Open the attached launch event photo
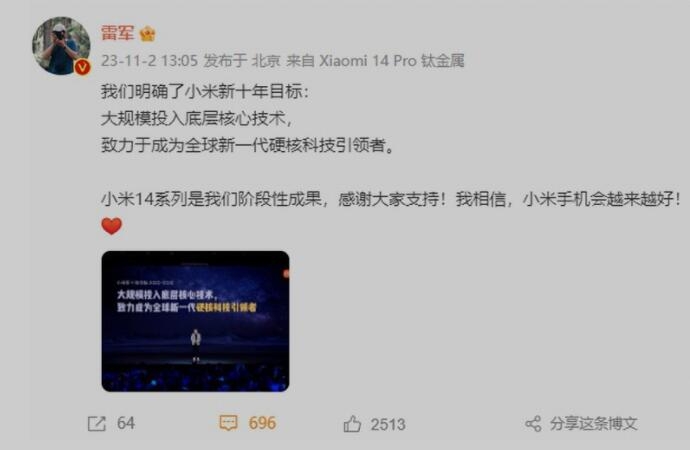690x450 pixels. pos(195,321)
